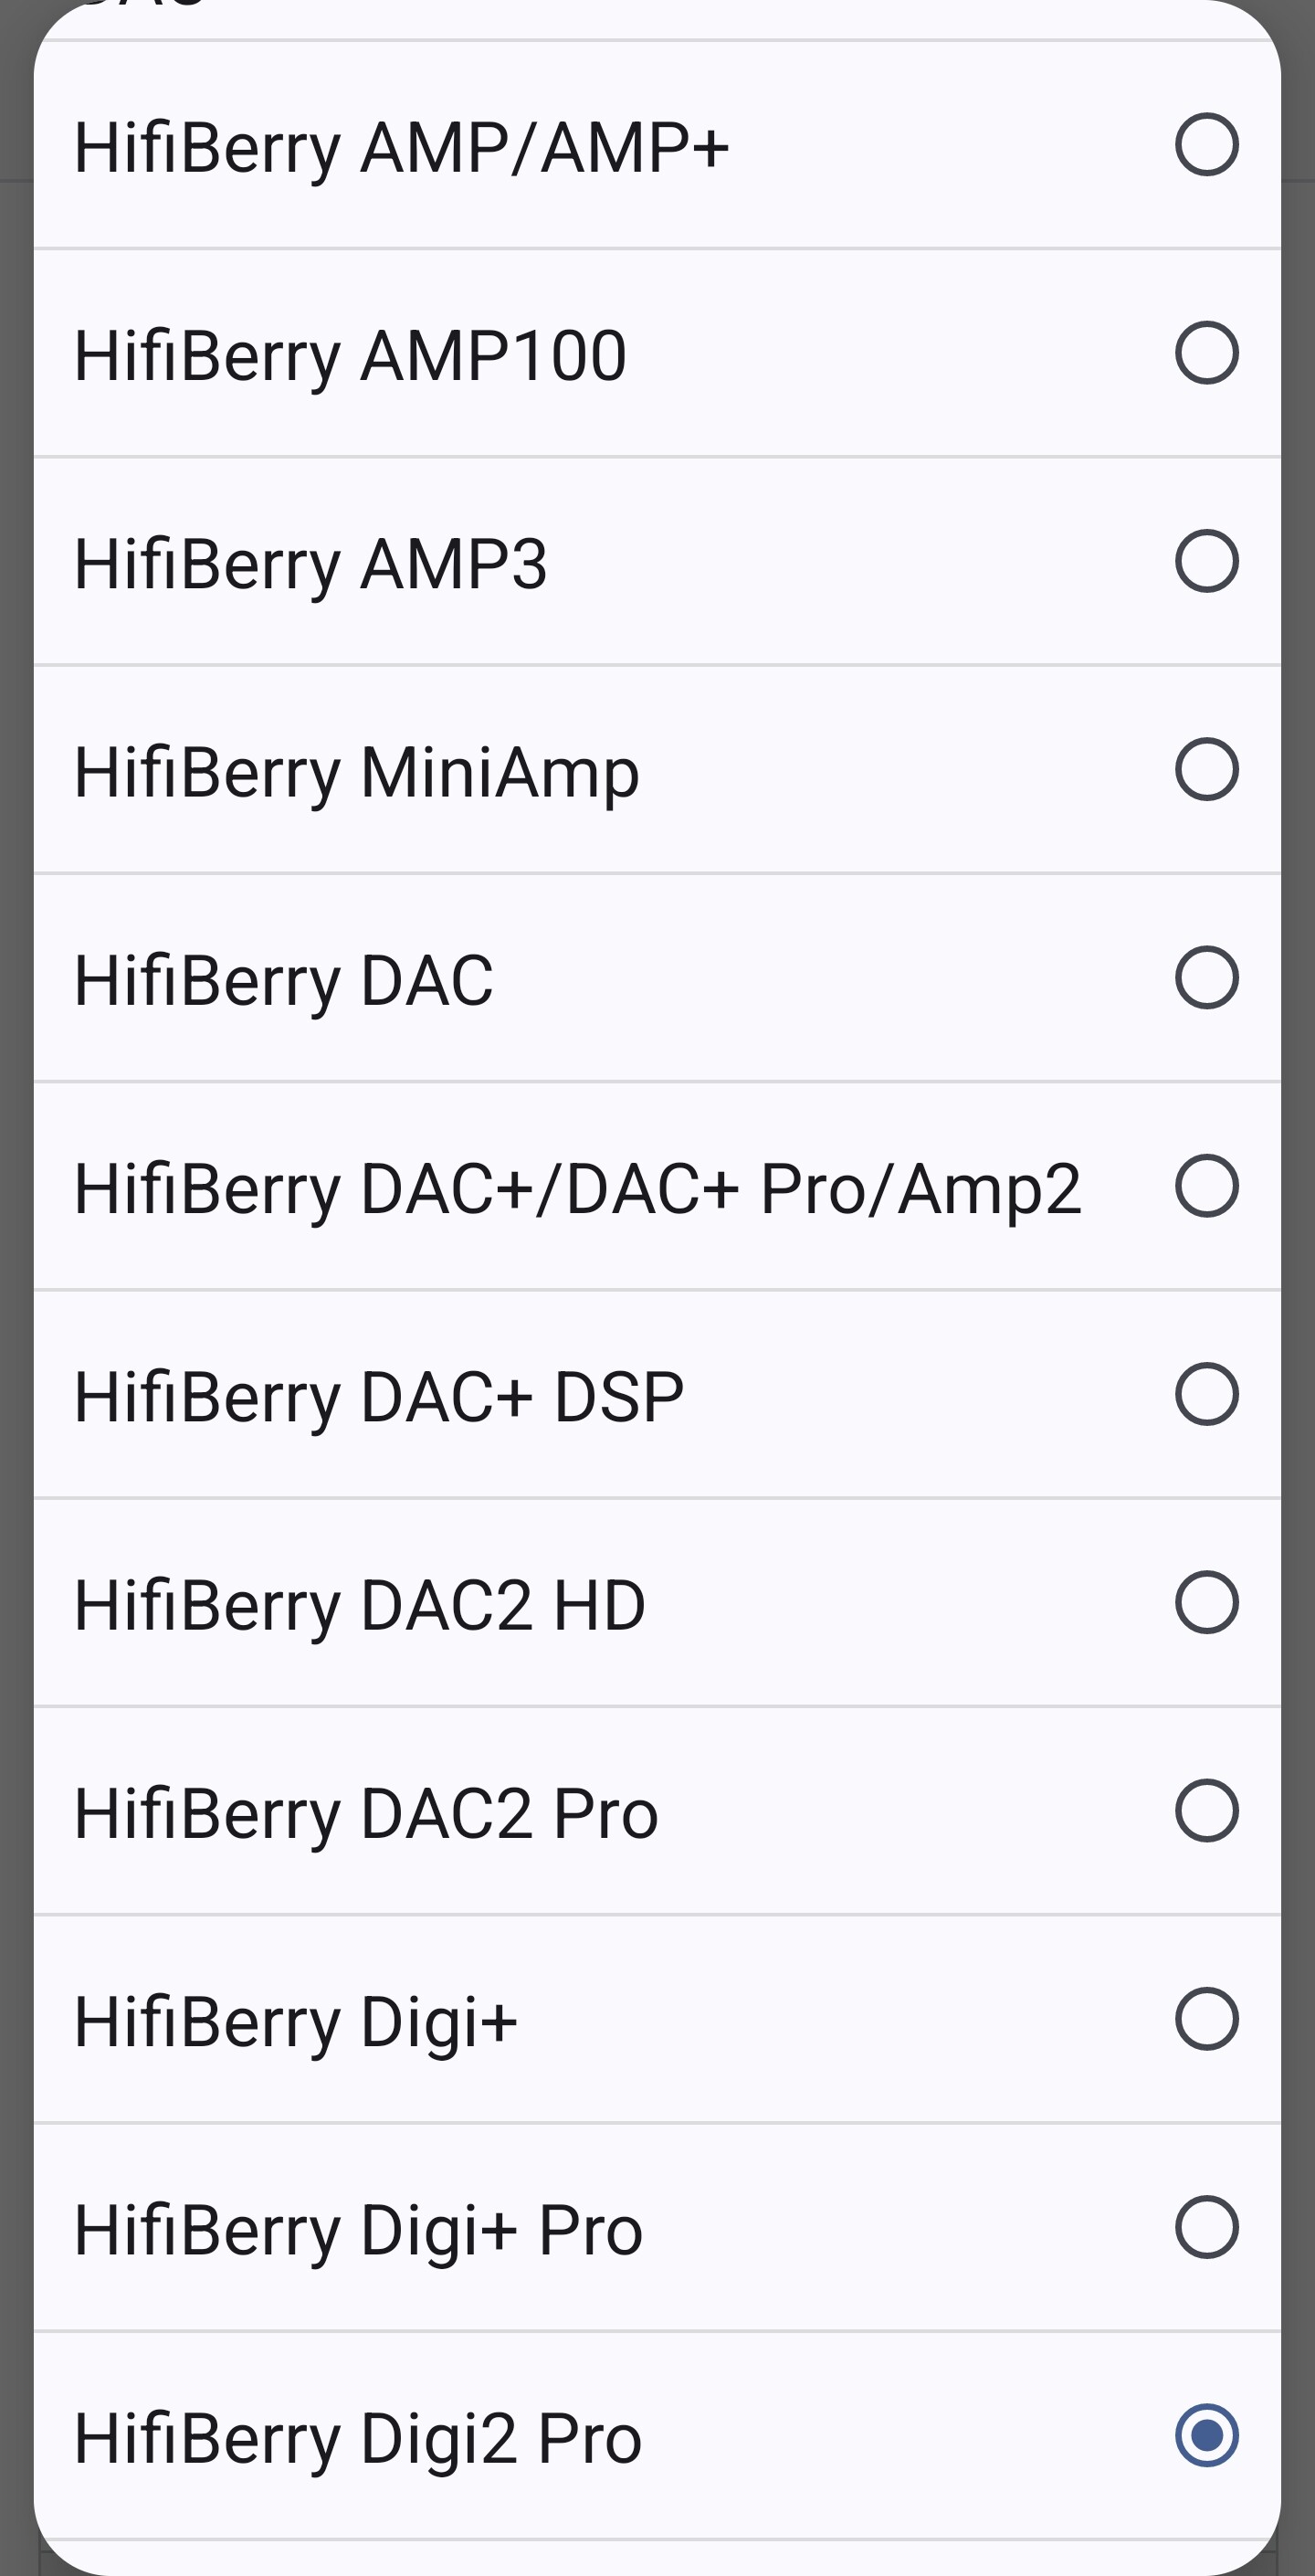
Task: Select the HifiBerry DAC radio circle
Action: point(1206,977)
